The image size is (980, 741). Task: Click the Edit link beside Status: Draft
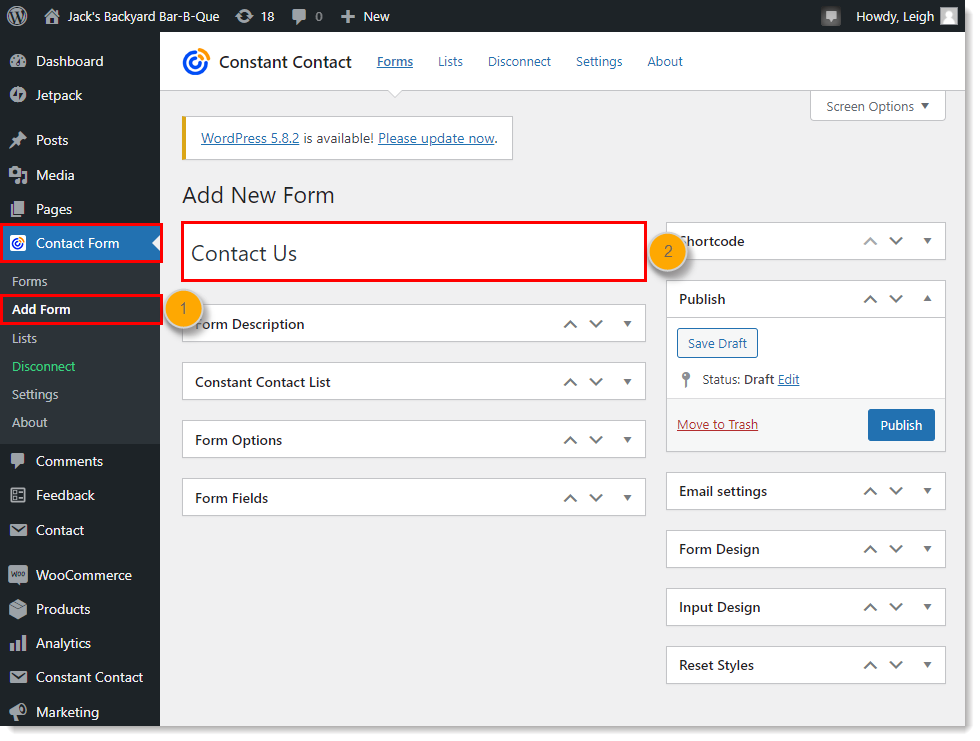click(788, 379)
